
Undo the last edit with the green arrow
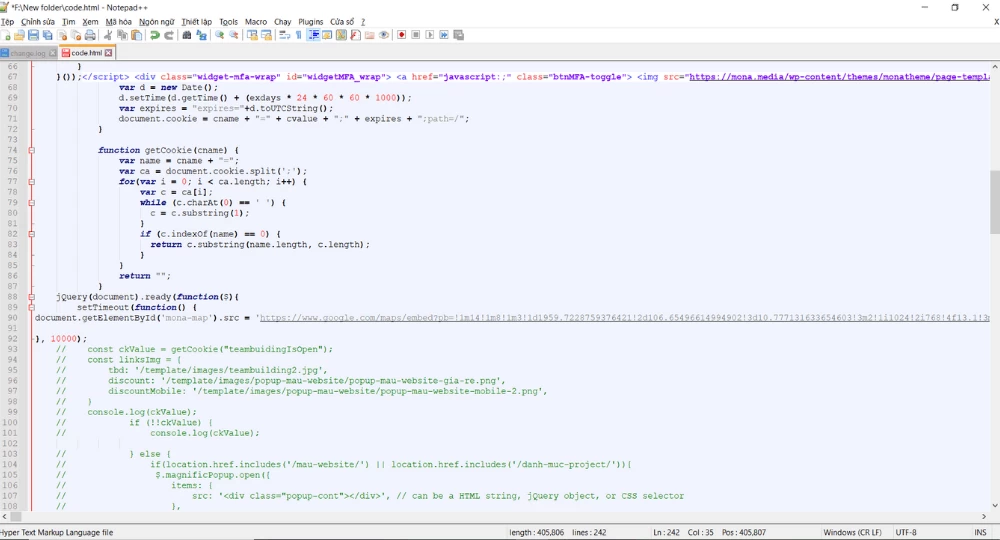pyautogui.click(x=154, y=35)
